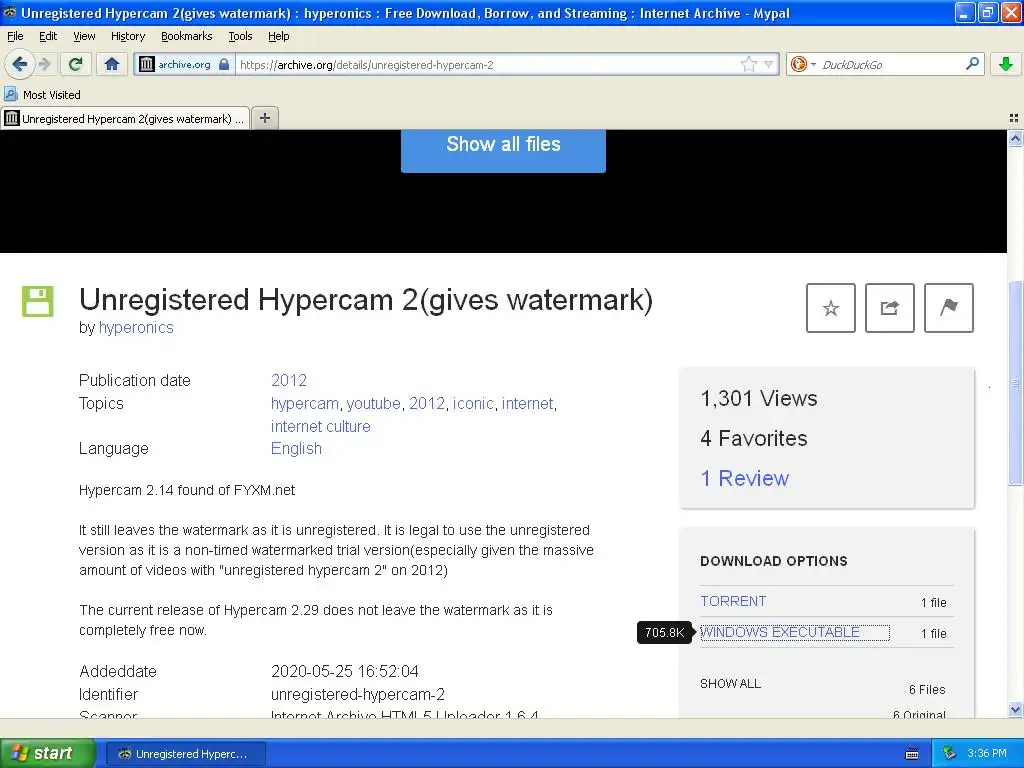Open the hyperonics author link

click(x=136, y=327)
